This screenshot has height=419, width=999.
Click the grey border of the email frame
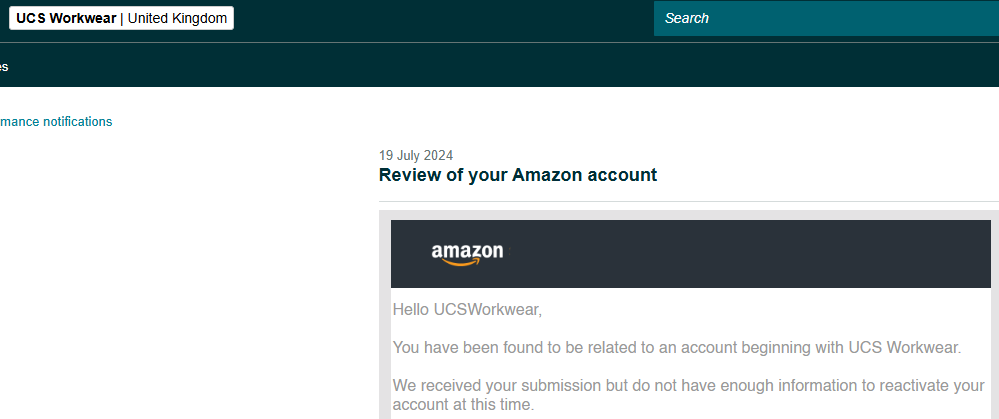point(385,318)
